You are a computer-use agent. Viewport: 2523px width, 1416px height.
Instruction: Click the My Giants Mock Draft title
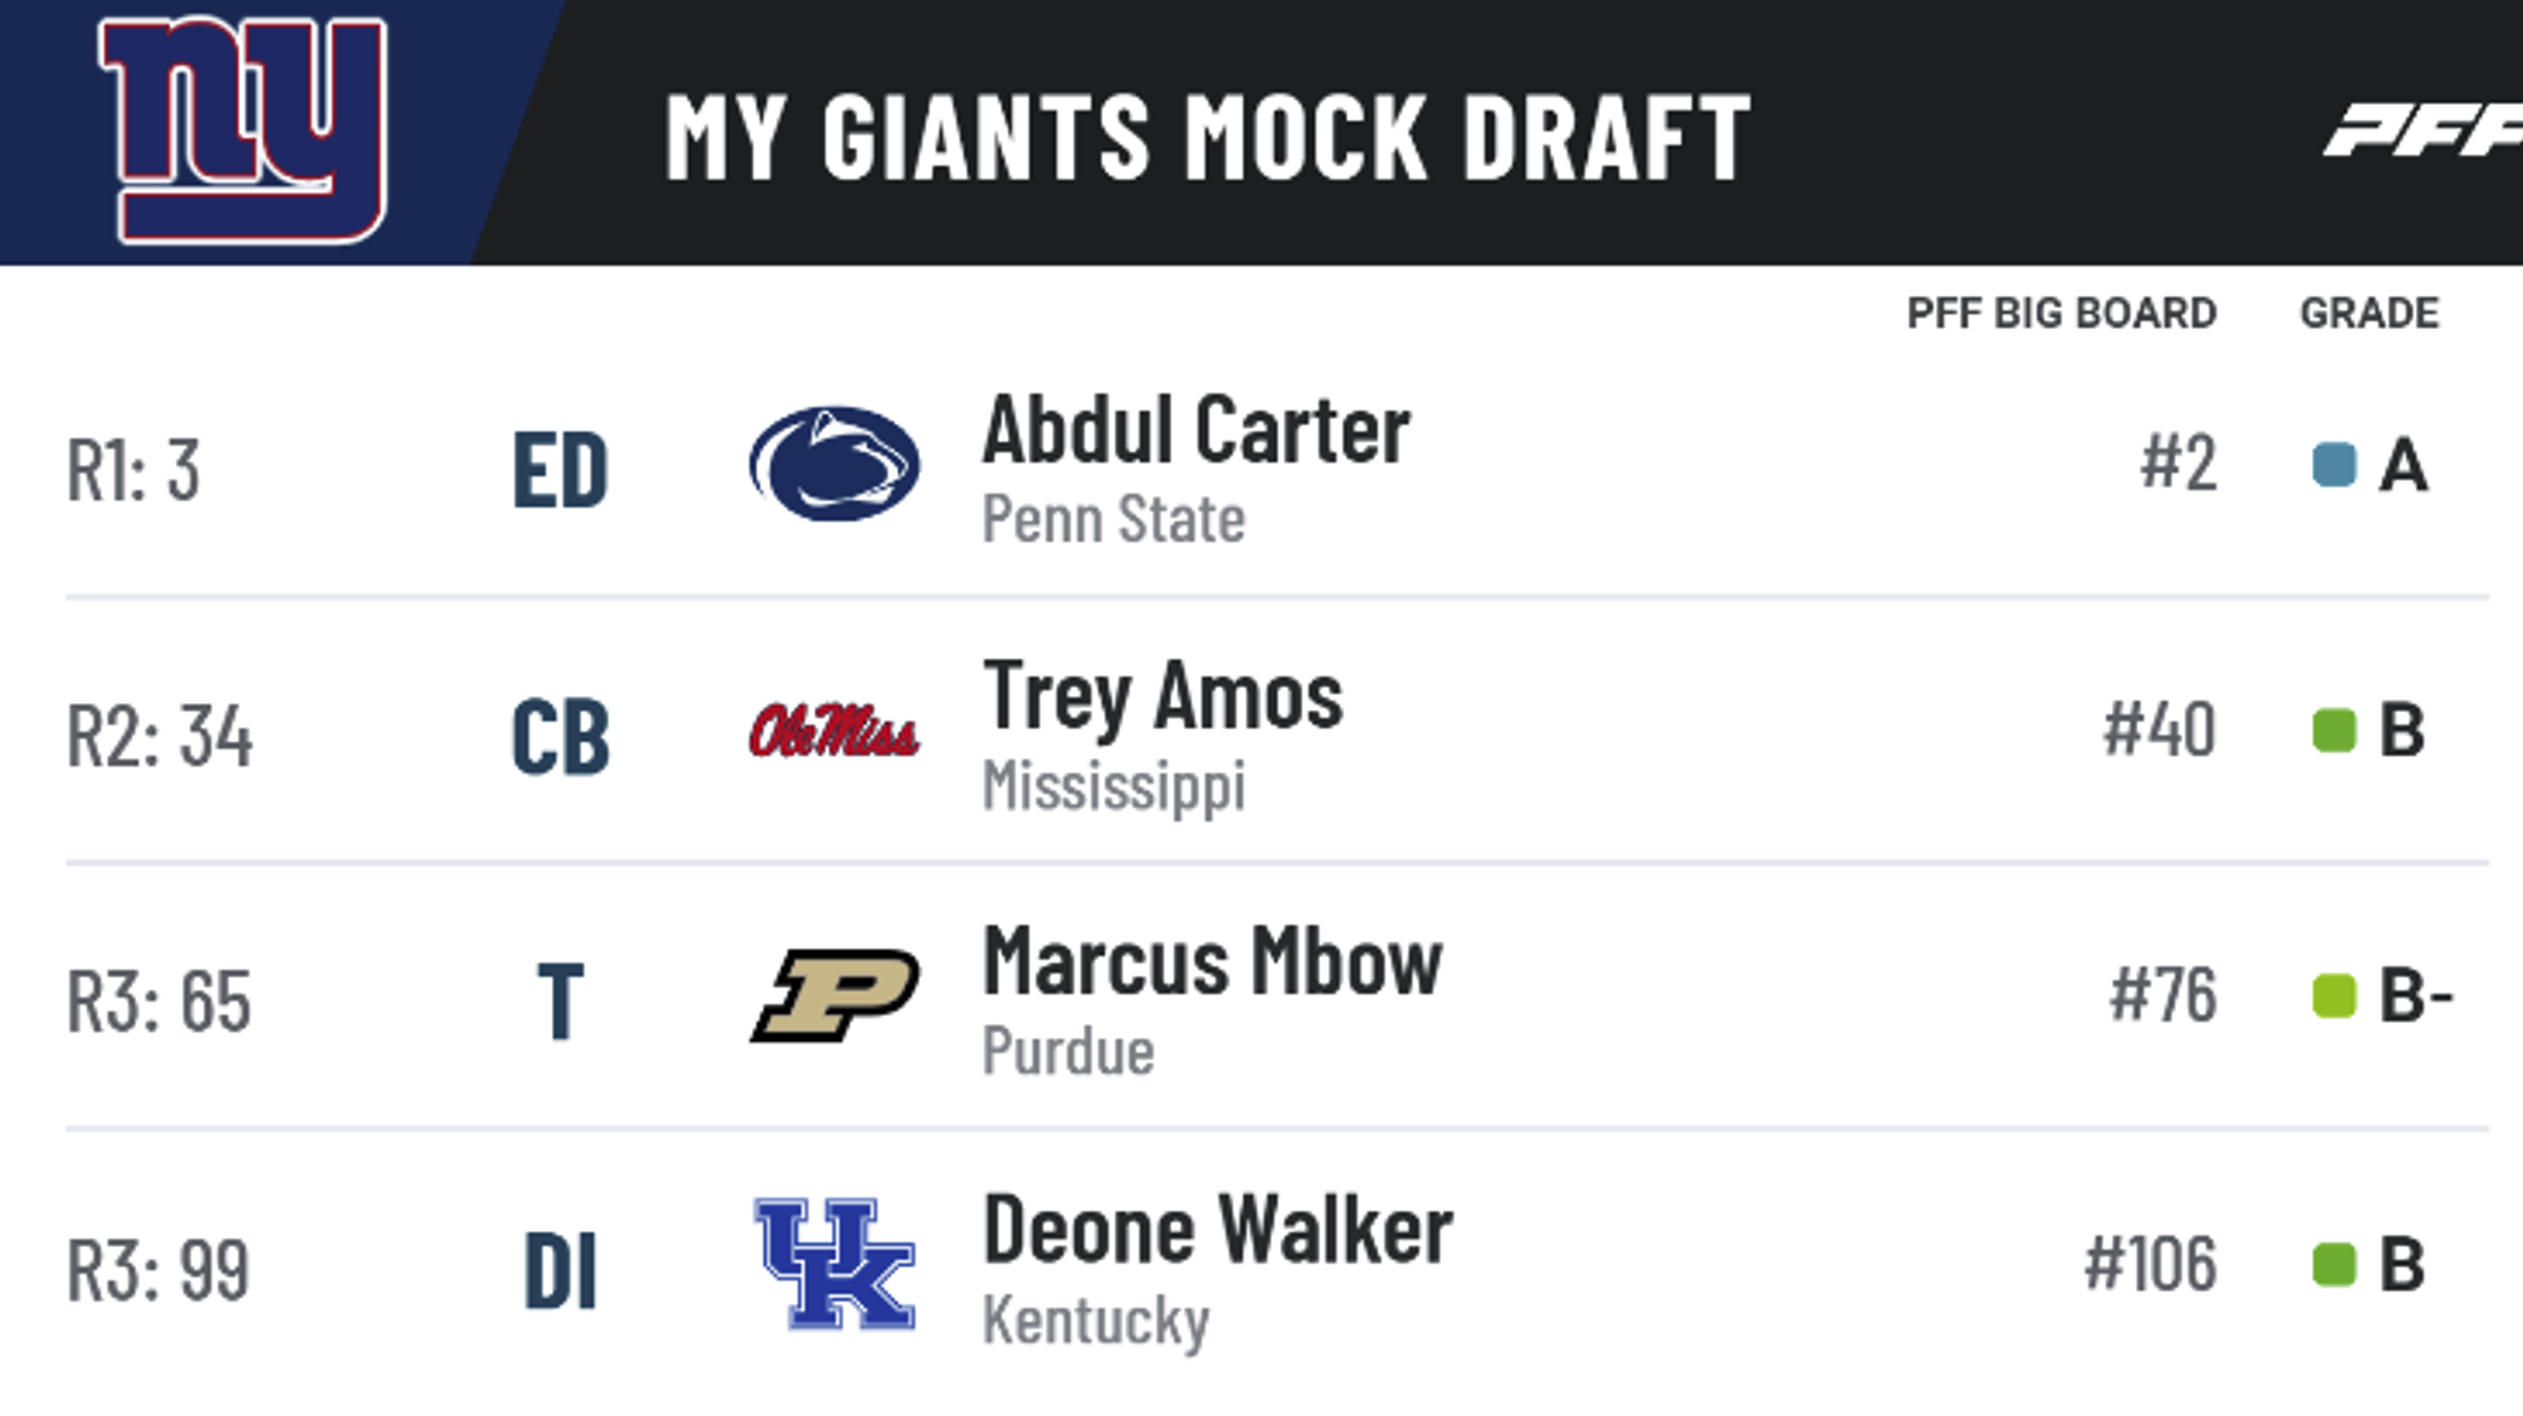point(1208,137)
